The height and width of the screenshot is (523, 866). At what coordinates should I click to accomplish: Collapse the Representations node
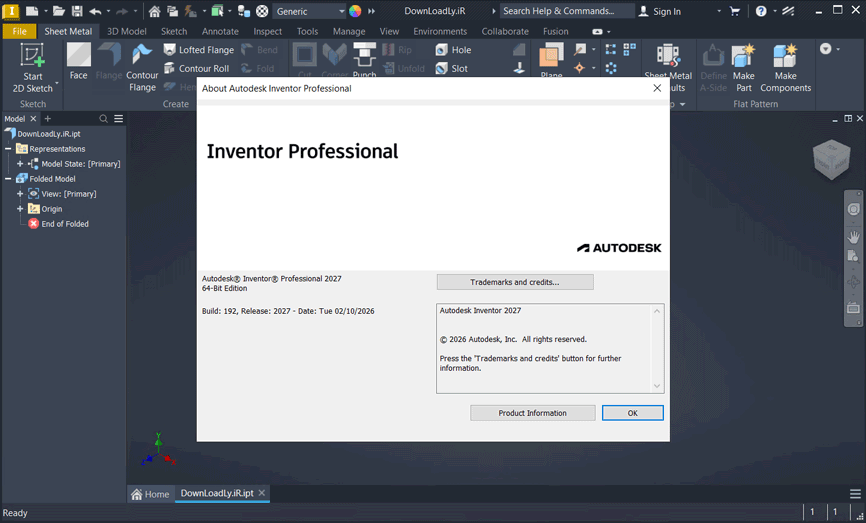[x=8, y=149]
